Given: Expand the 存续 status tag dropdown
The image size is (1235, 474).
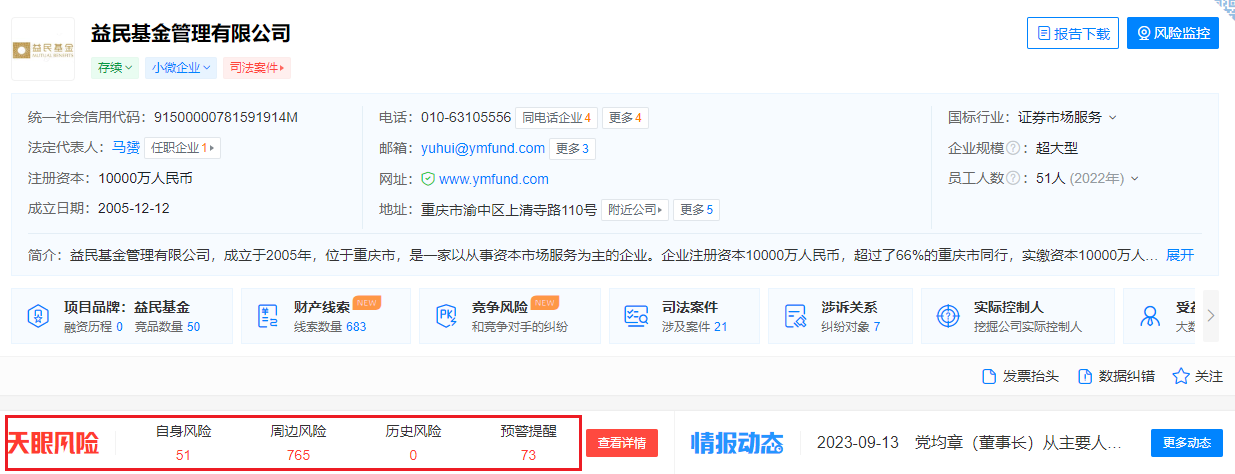Looking at the screenshot, I should click(115, 68).
